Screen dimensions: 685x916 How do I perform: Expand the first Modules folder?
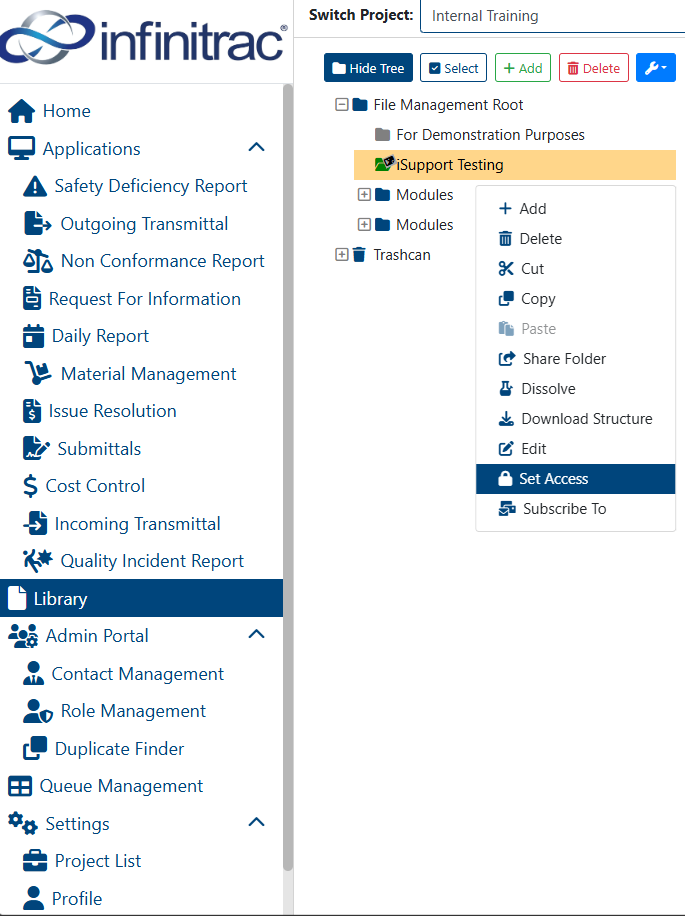(364, 195)
